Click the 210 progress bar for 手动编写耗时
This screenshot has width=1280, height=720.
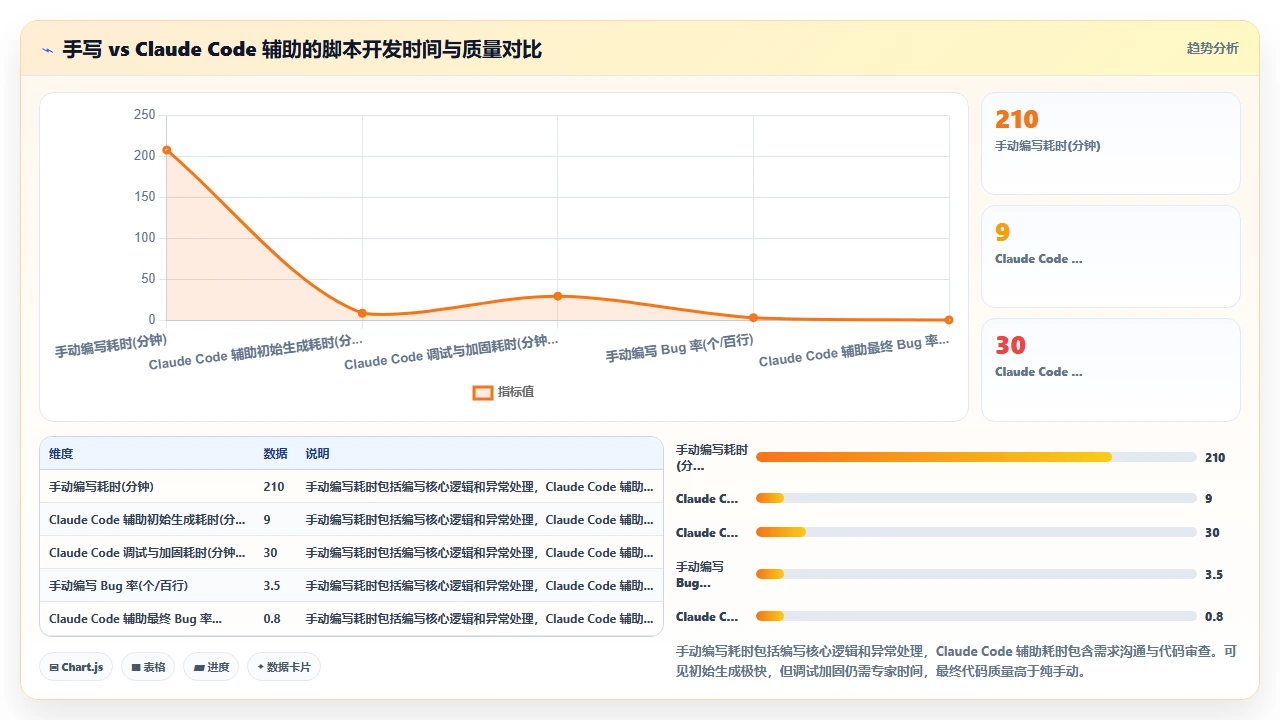(976, 457)
